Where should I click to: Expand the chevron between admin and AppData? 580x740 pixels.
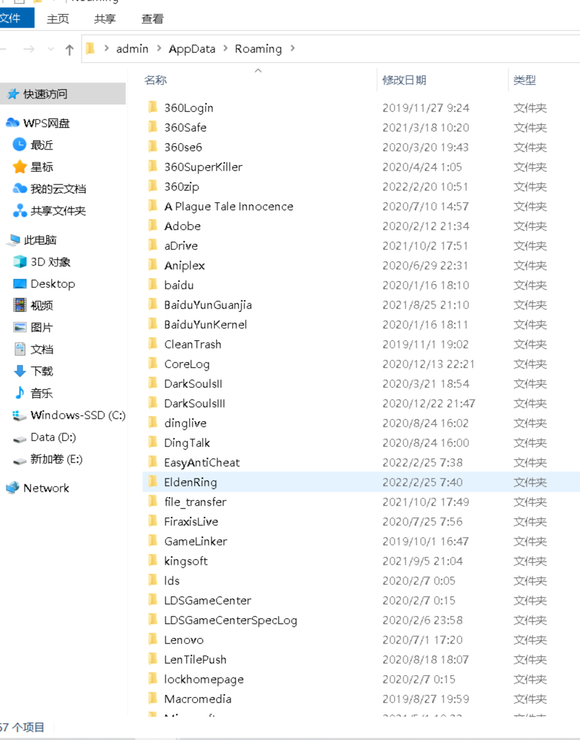tap(159, 48)
